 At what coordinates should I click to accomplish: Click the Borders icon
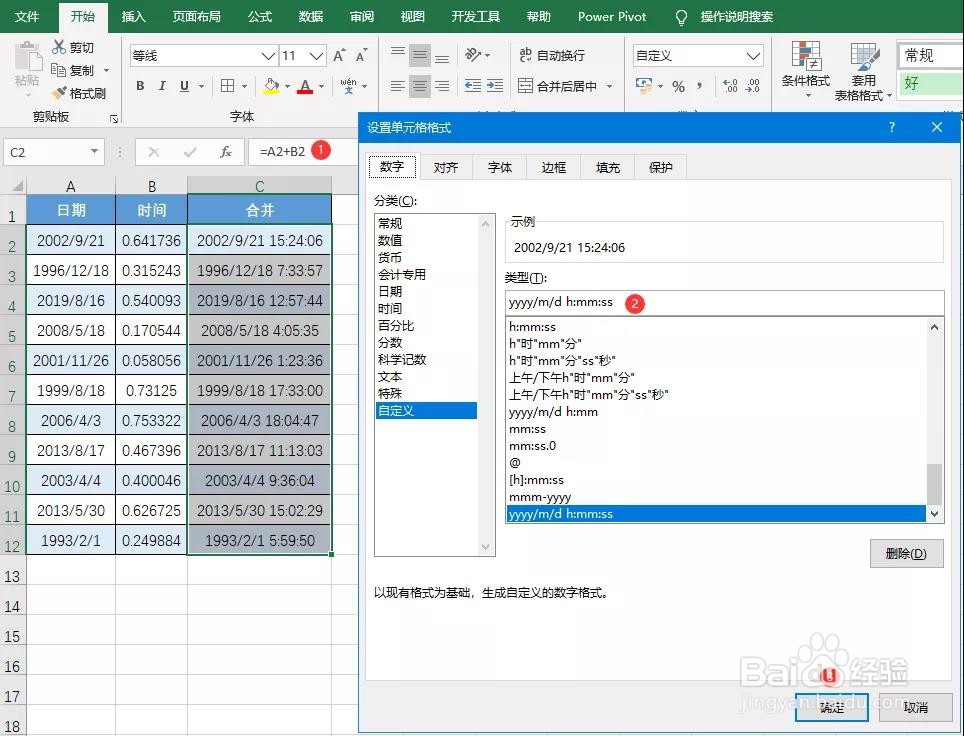[227, 85]
